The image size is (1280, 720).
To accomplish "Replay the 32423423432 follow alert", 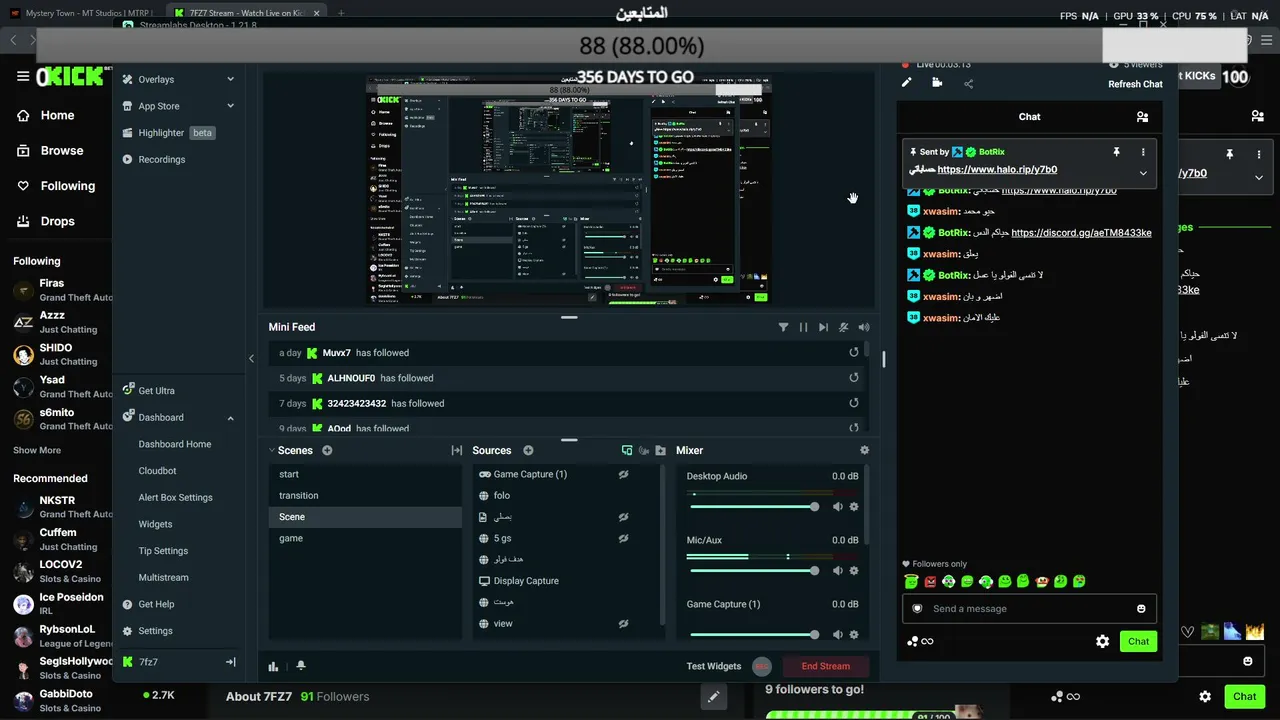I will pyautogui.click(x=854, y=403).
